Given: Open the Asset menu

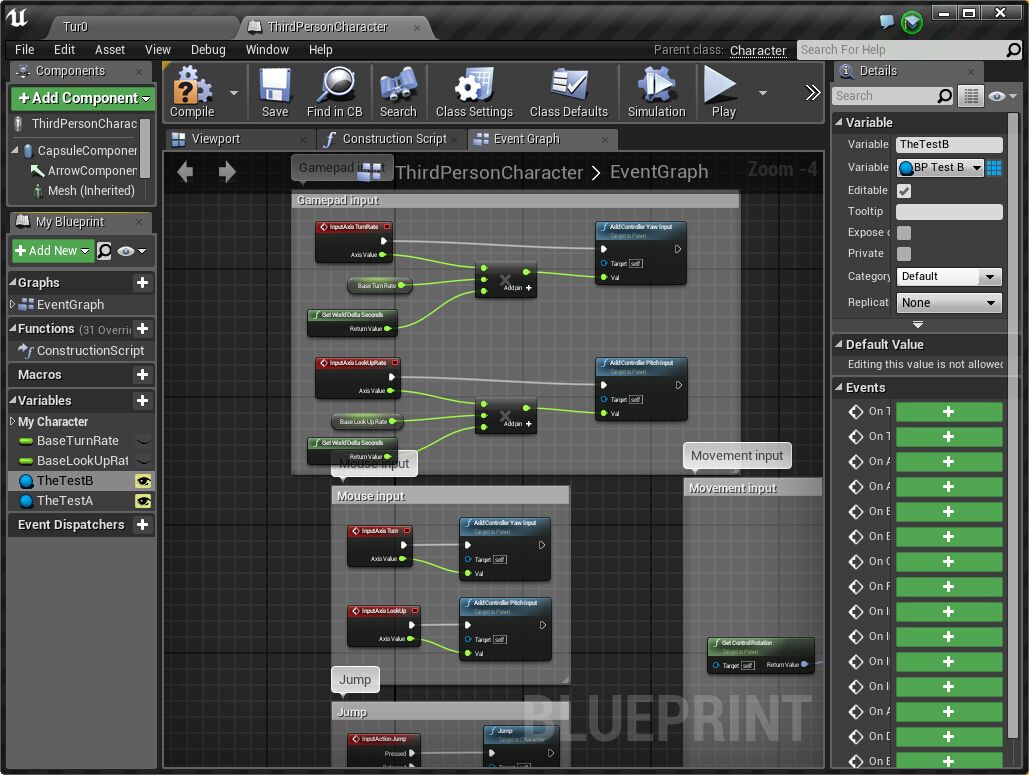Looking at the screenshot, I should [x=110, y=50].
